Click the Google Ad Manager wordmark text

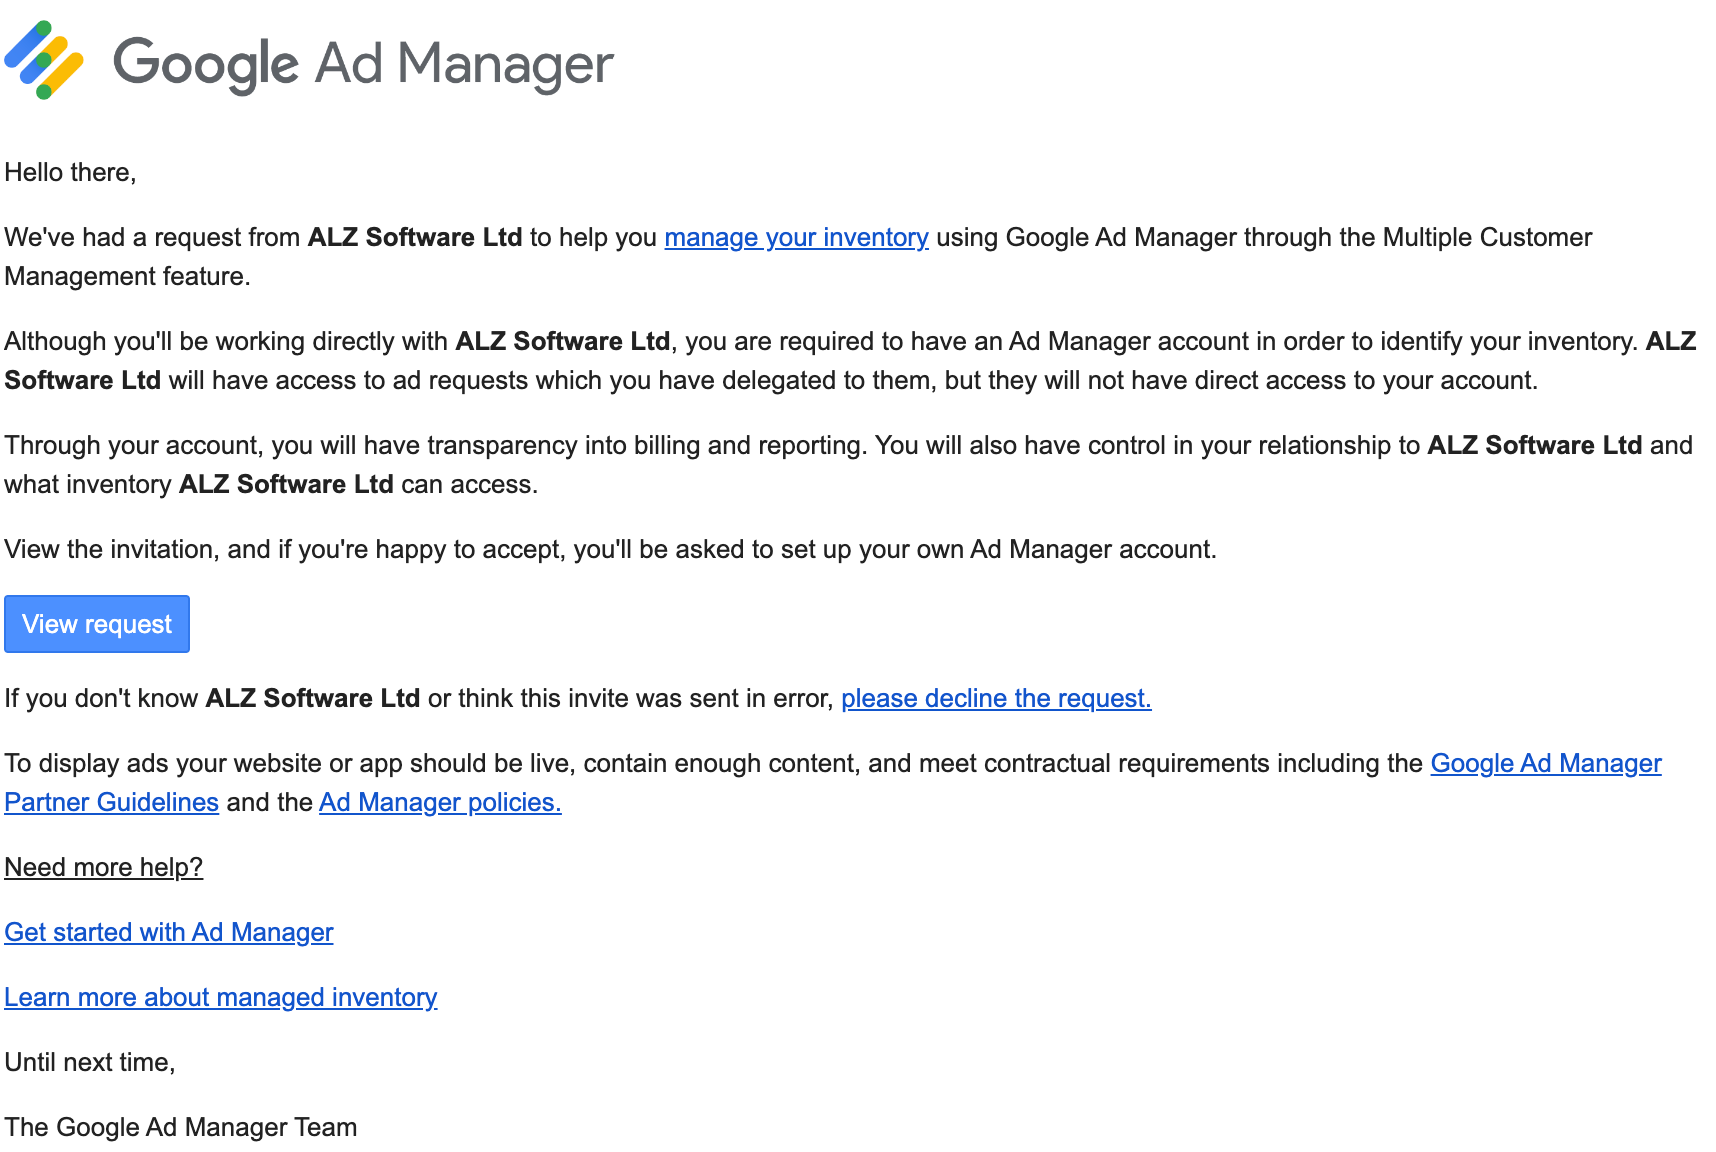[x=364, y=64]
